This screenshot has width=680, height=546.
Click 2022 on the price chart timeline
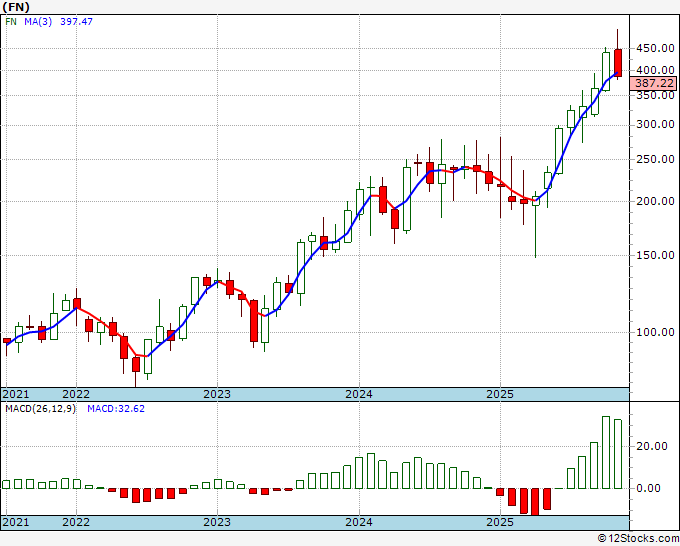pyautogui.click(x=76, y=394)
